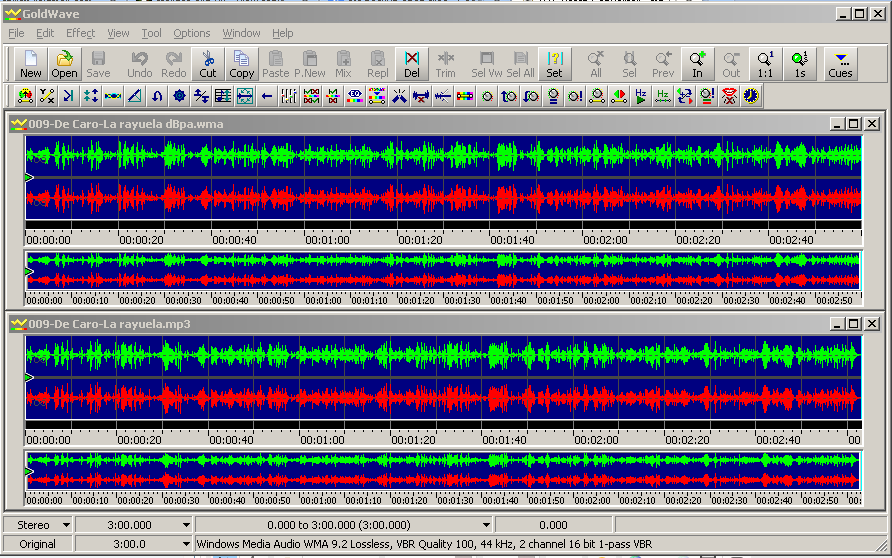Click the New file toolbar icon
The height and width of the screenshot is (558, 892).
point(31,64)
